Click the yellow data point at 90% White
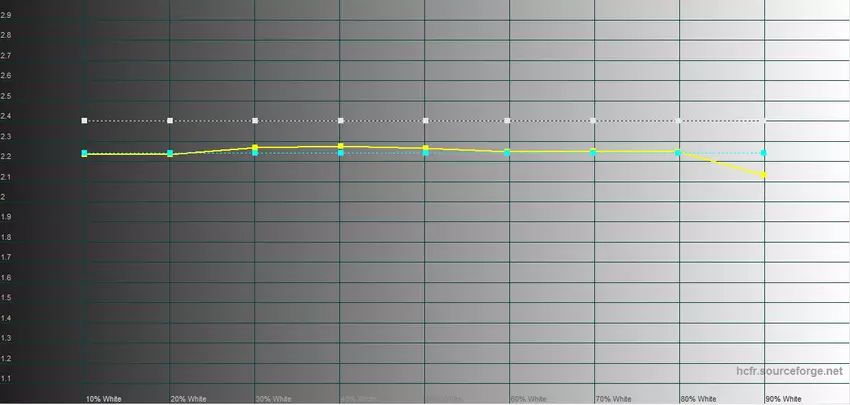This screenshot has height=405, width=850. [764, 175]
